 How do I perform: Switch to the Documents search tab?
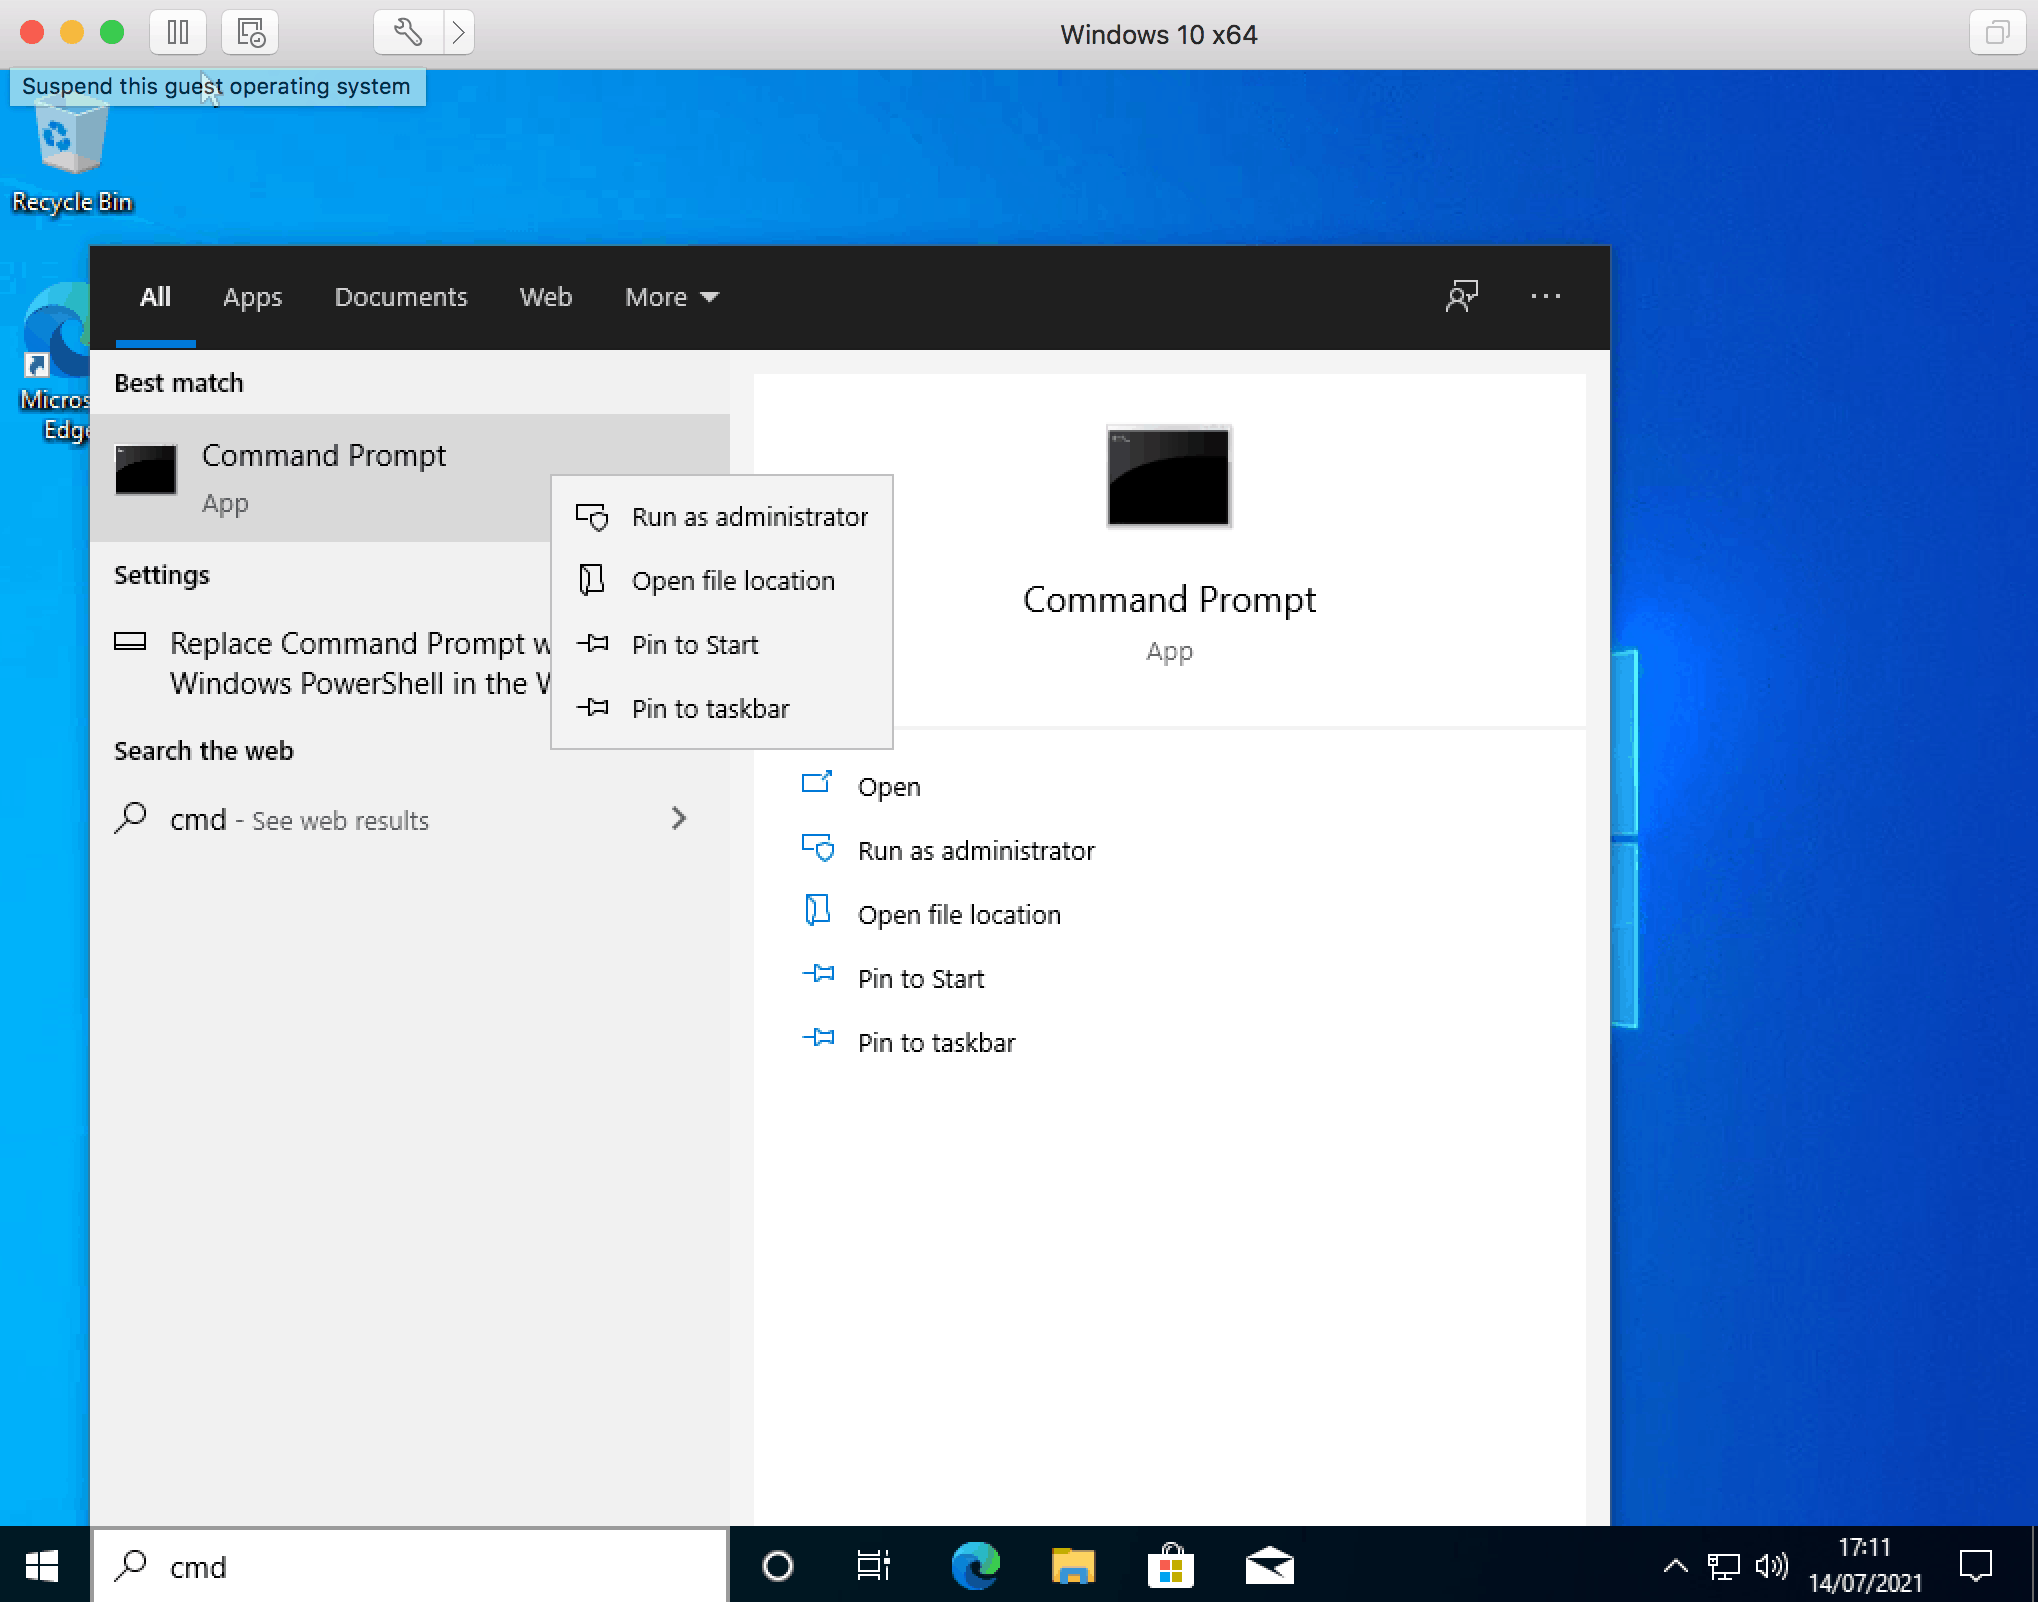(400, 297)
